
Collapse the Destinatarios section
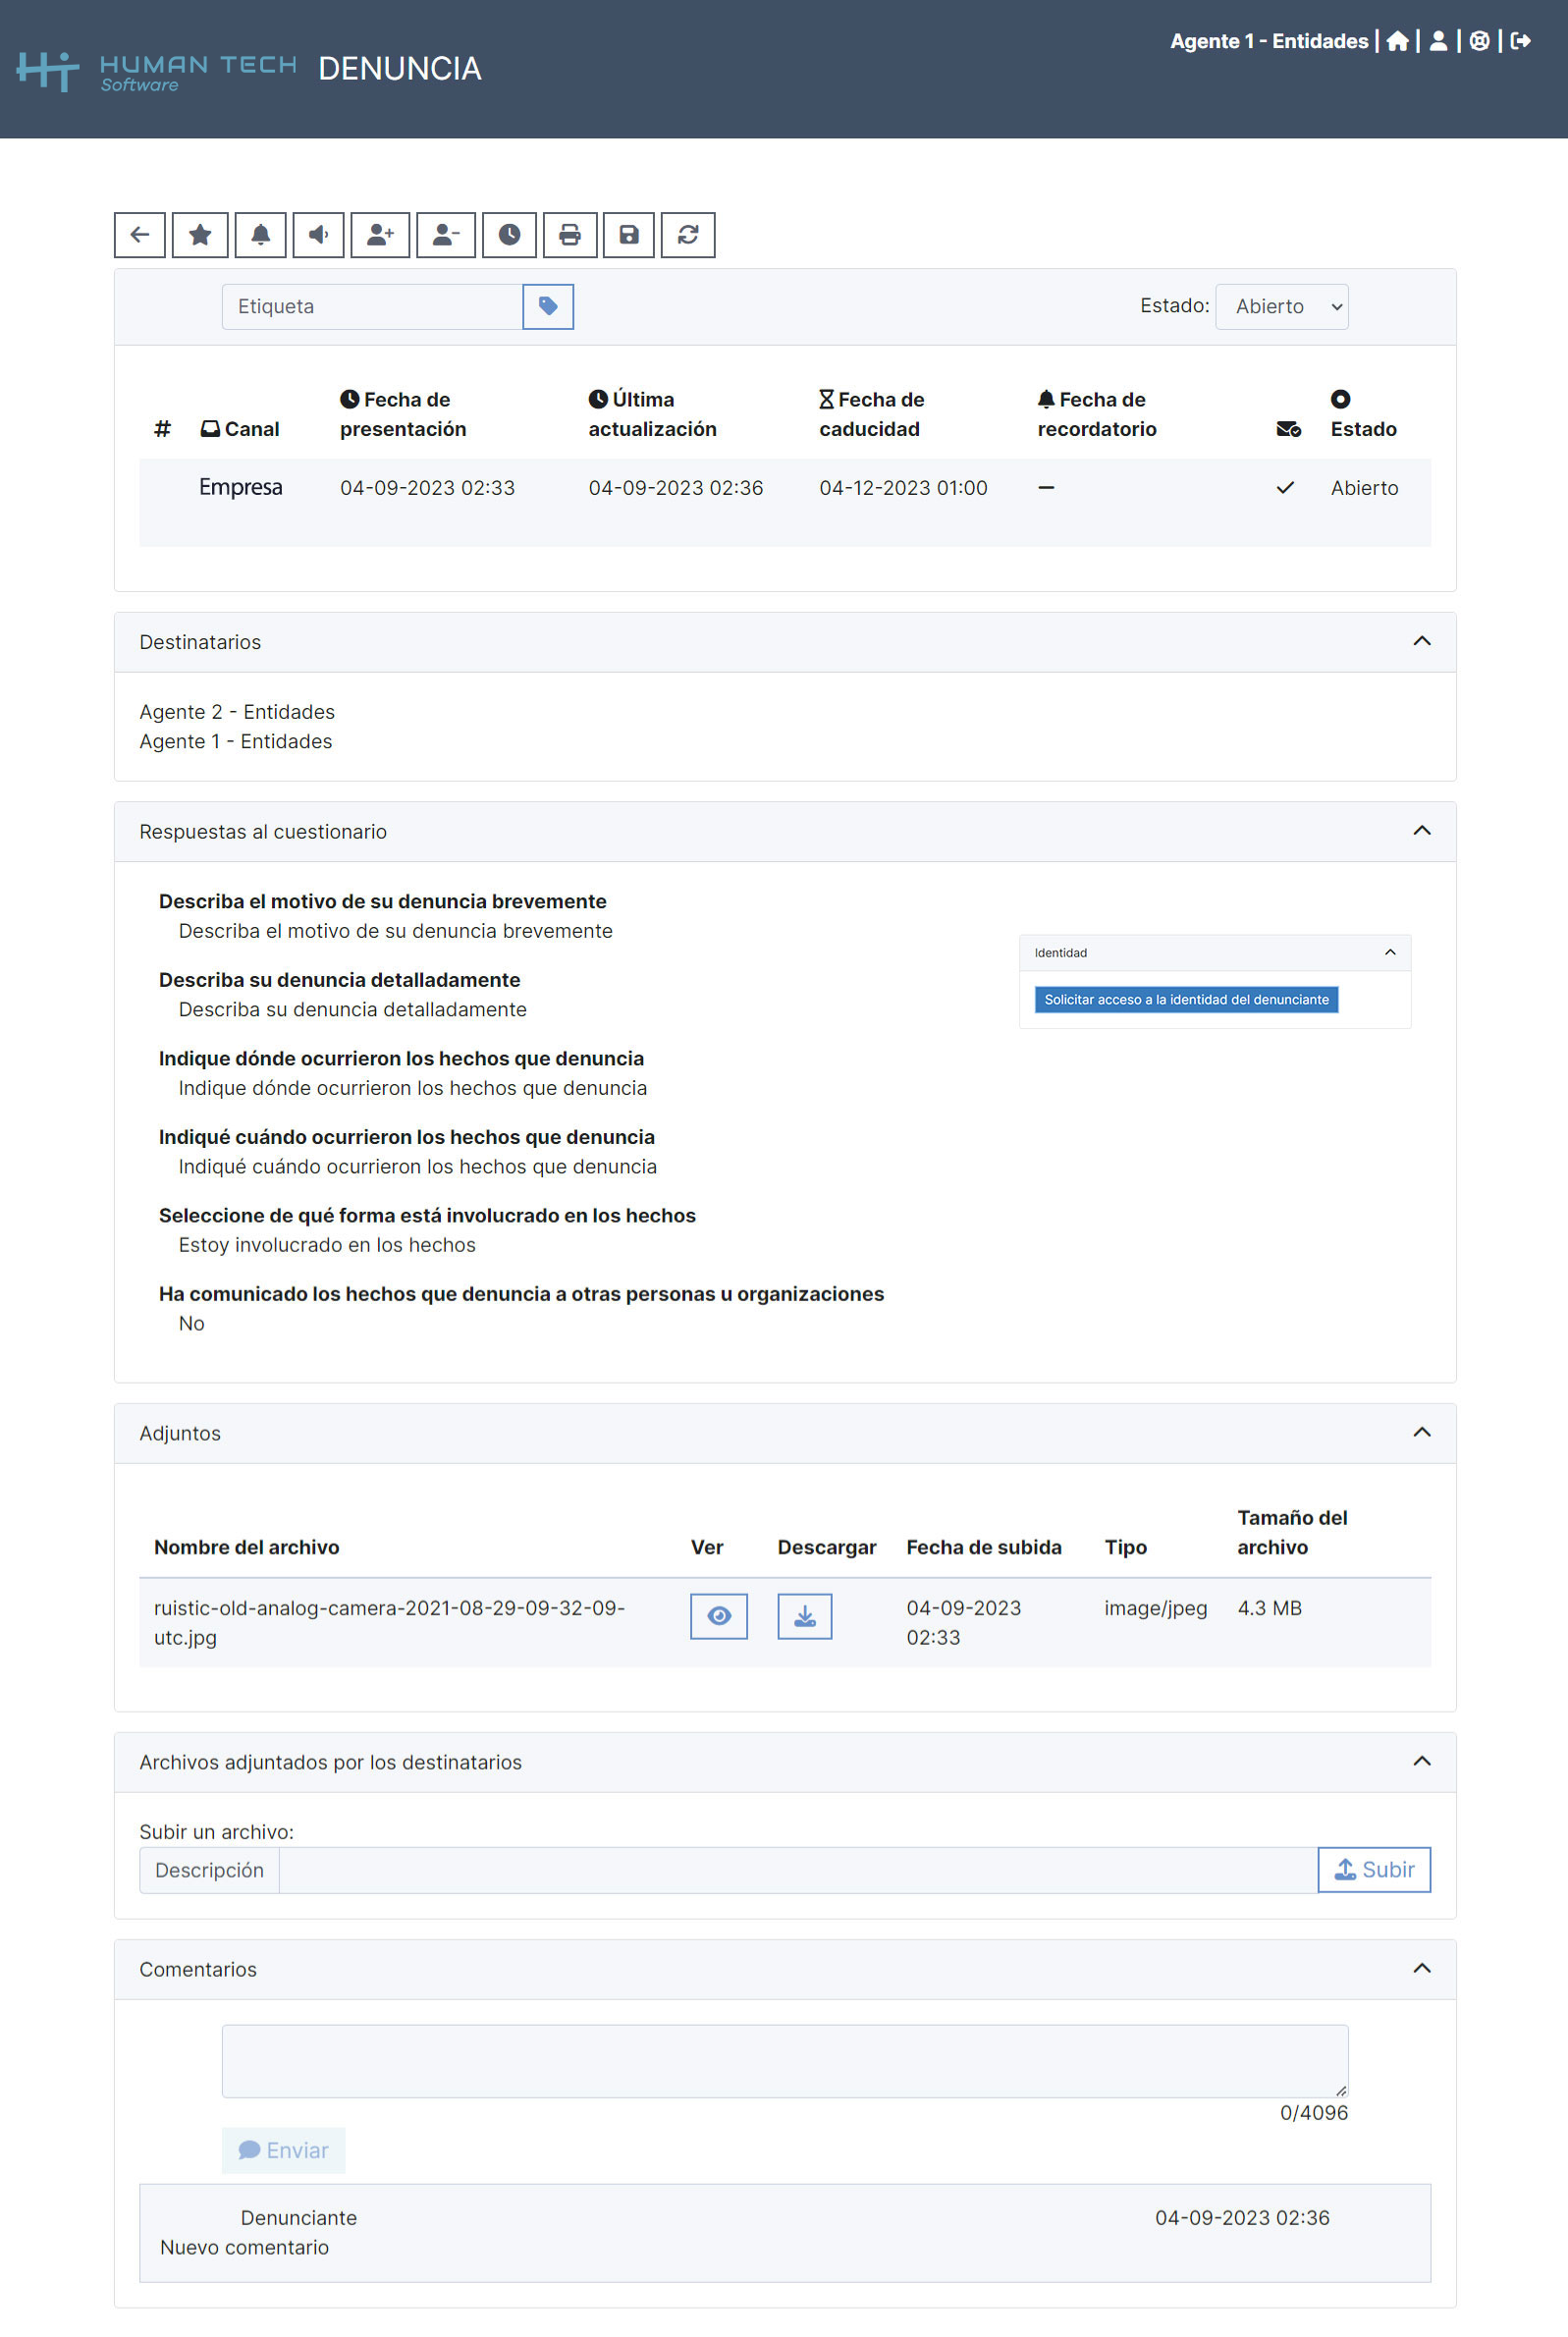pyautogui.click(x=1421, y=641)
